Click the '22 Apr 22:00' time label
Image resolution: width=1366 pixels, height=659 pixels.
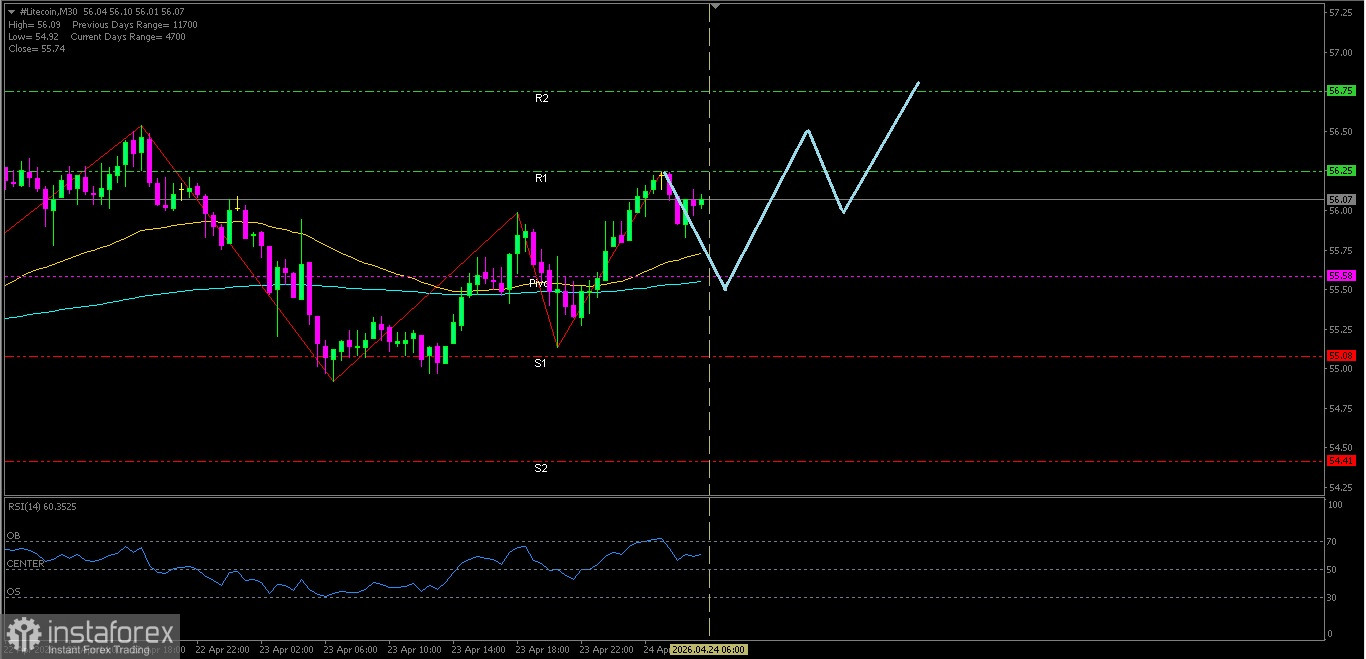coord(223,649)
